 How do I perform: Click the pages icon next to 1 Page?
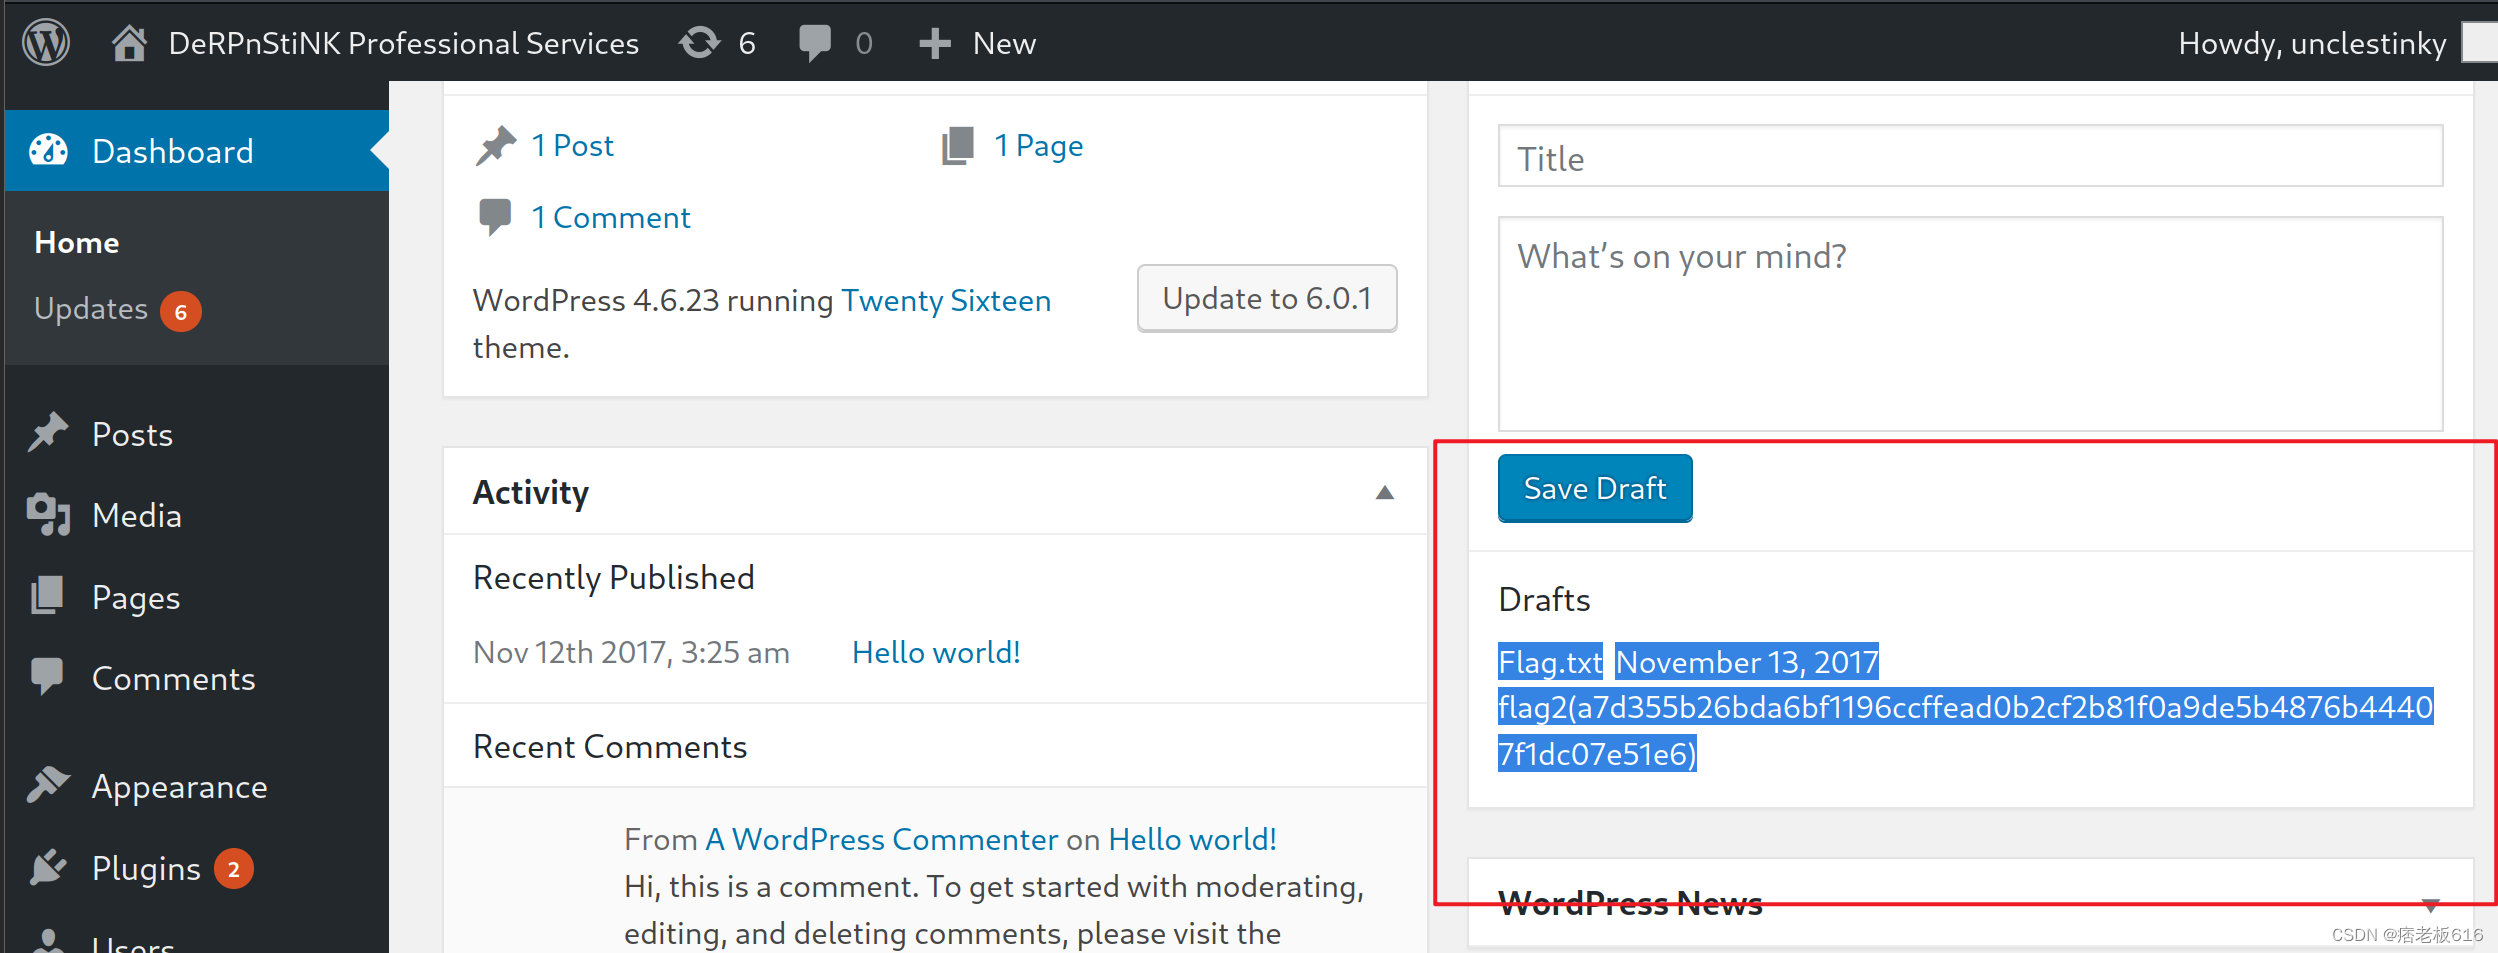point(957,146)
